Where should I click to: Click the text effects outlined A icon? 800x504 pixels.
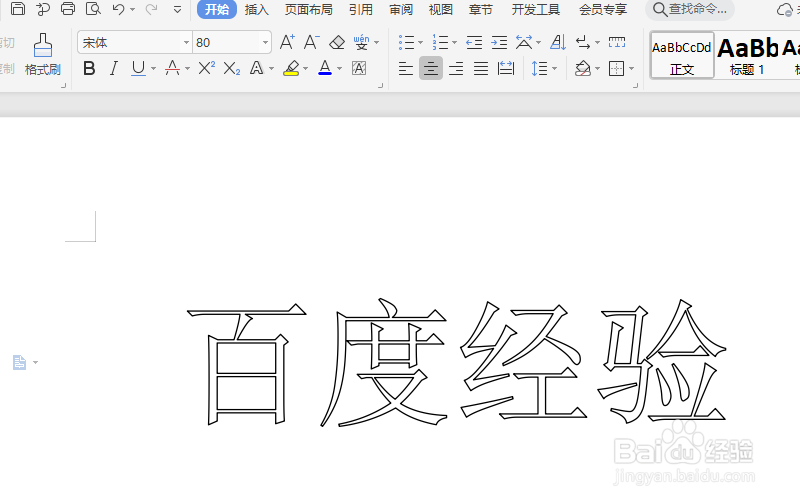(257, 68)
